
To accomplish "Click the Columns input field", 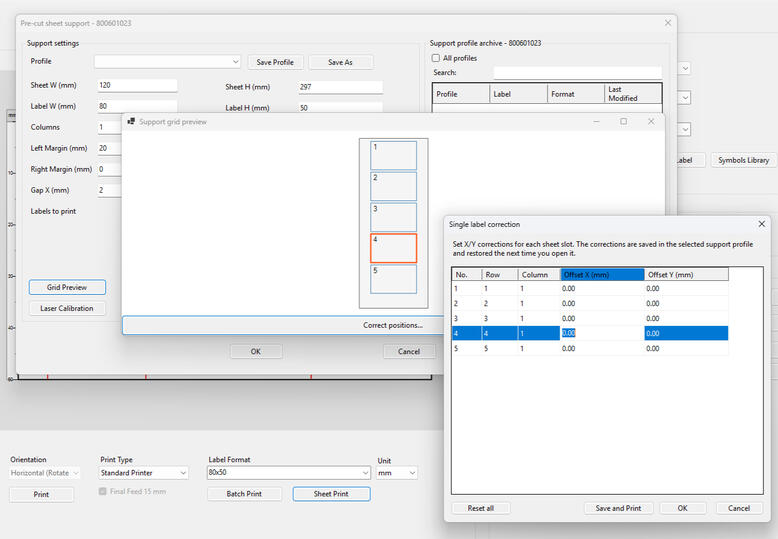I will (x=110, y=127).
